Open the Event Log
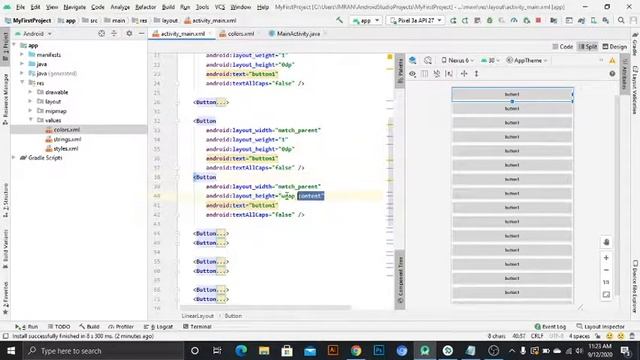This screenshot has height=360, width=640. 550,327
